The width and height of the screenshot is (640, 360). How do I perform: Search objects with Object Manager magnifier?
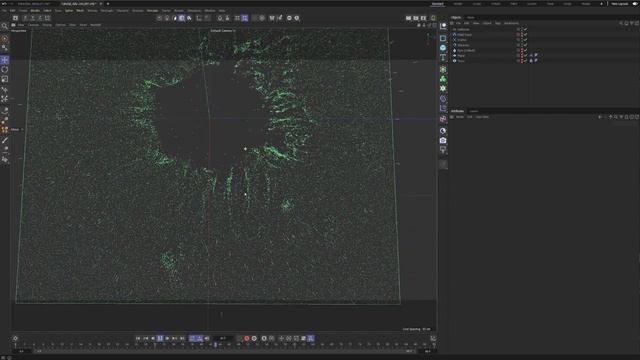pos(621,23)
